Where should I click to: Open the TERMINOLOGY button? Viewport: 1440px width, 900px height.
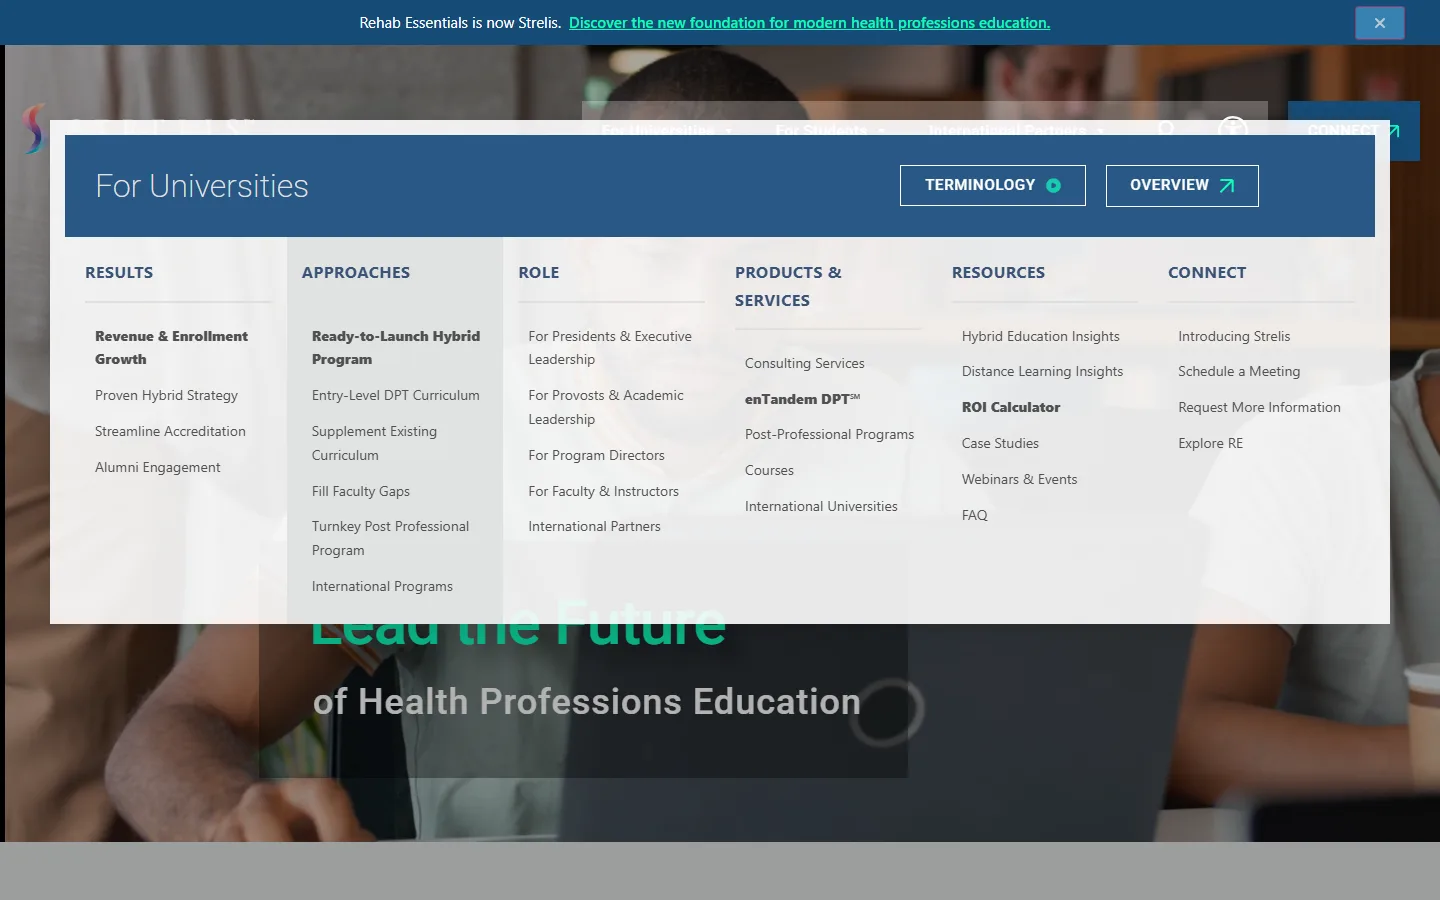point(993,186)
